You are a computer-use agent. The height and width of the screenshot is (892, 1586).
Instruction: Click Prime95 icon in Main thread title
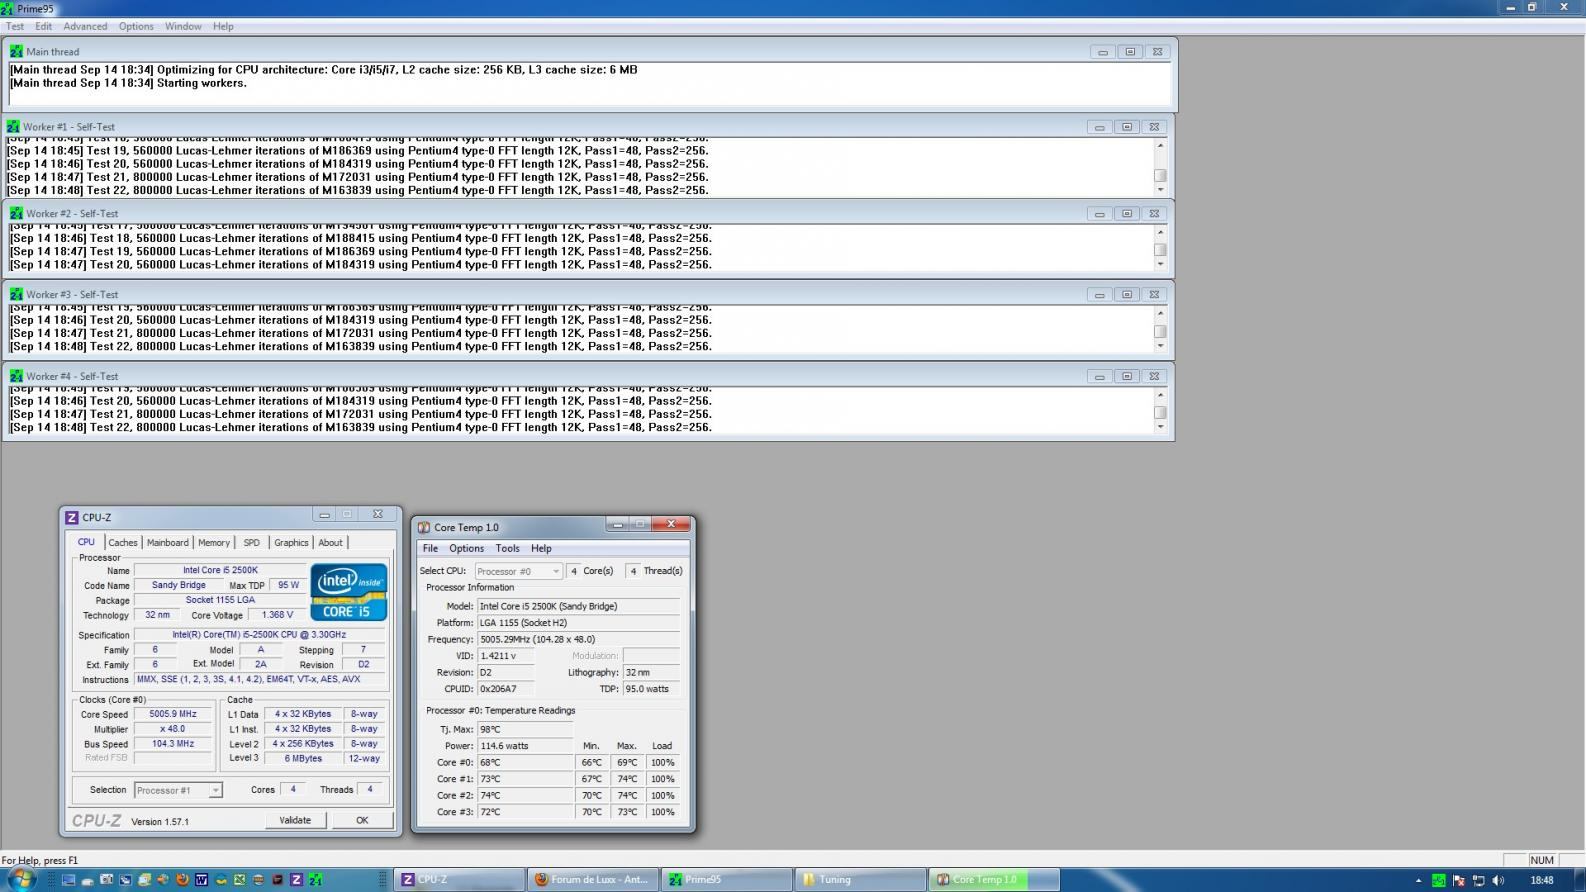pos(16,51)
